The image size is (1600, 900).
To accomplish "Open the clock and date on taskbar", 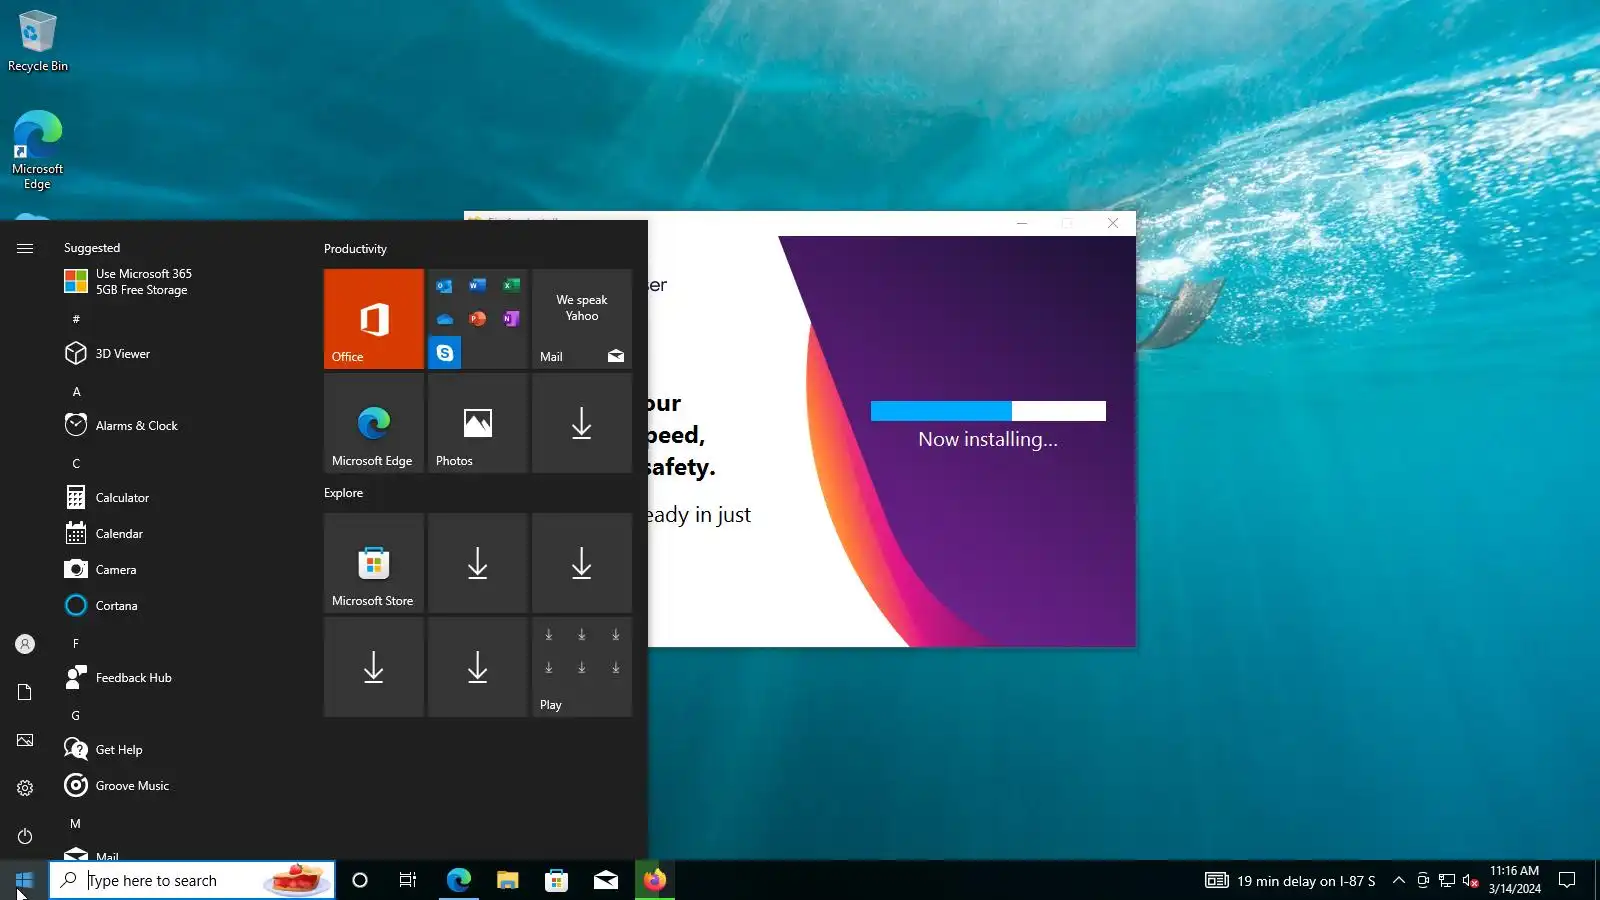I will click(1514, 880).
